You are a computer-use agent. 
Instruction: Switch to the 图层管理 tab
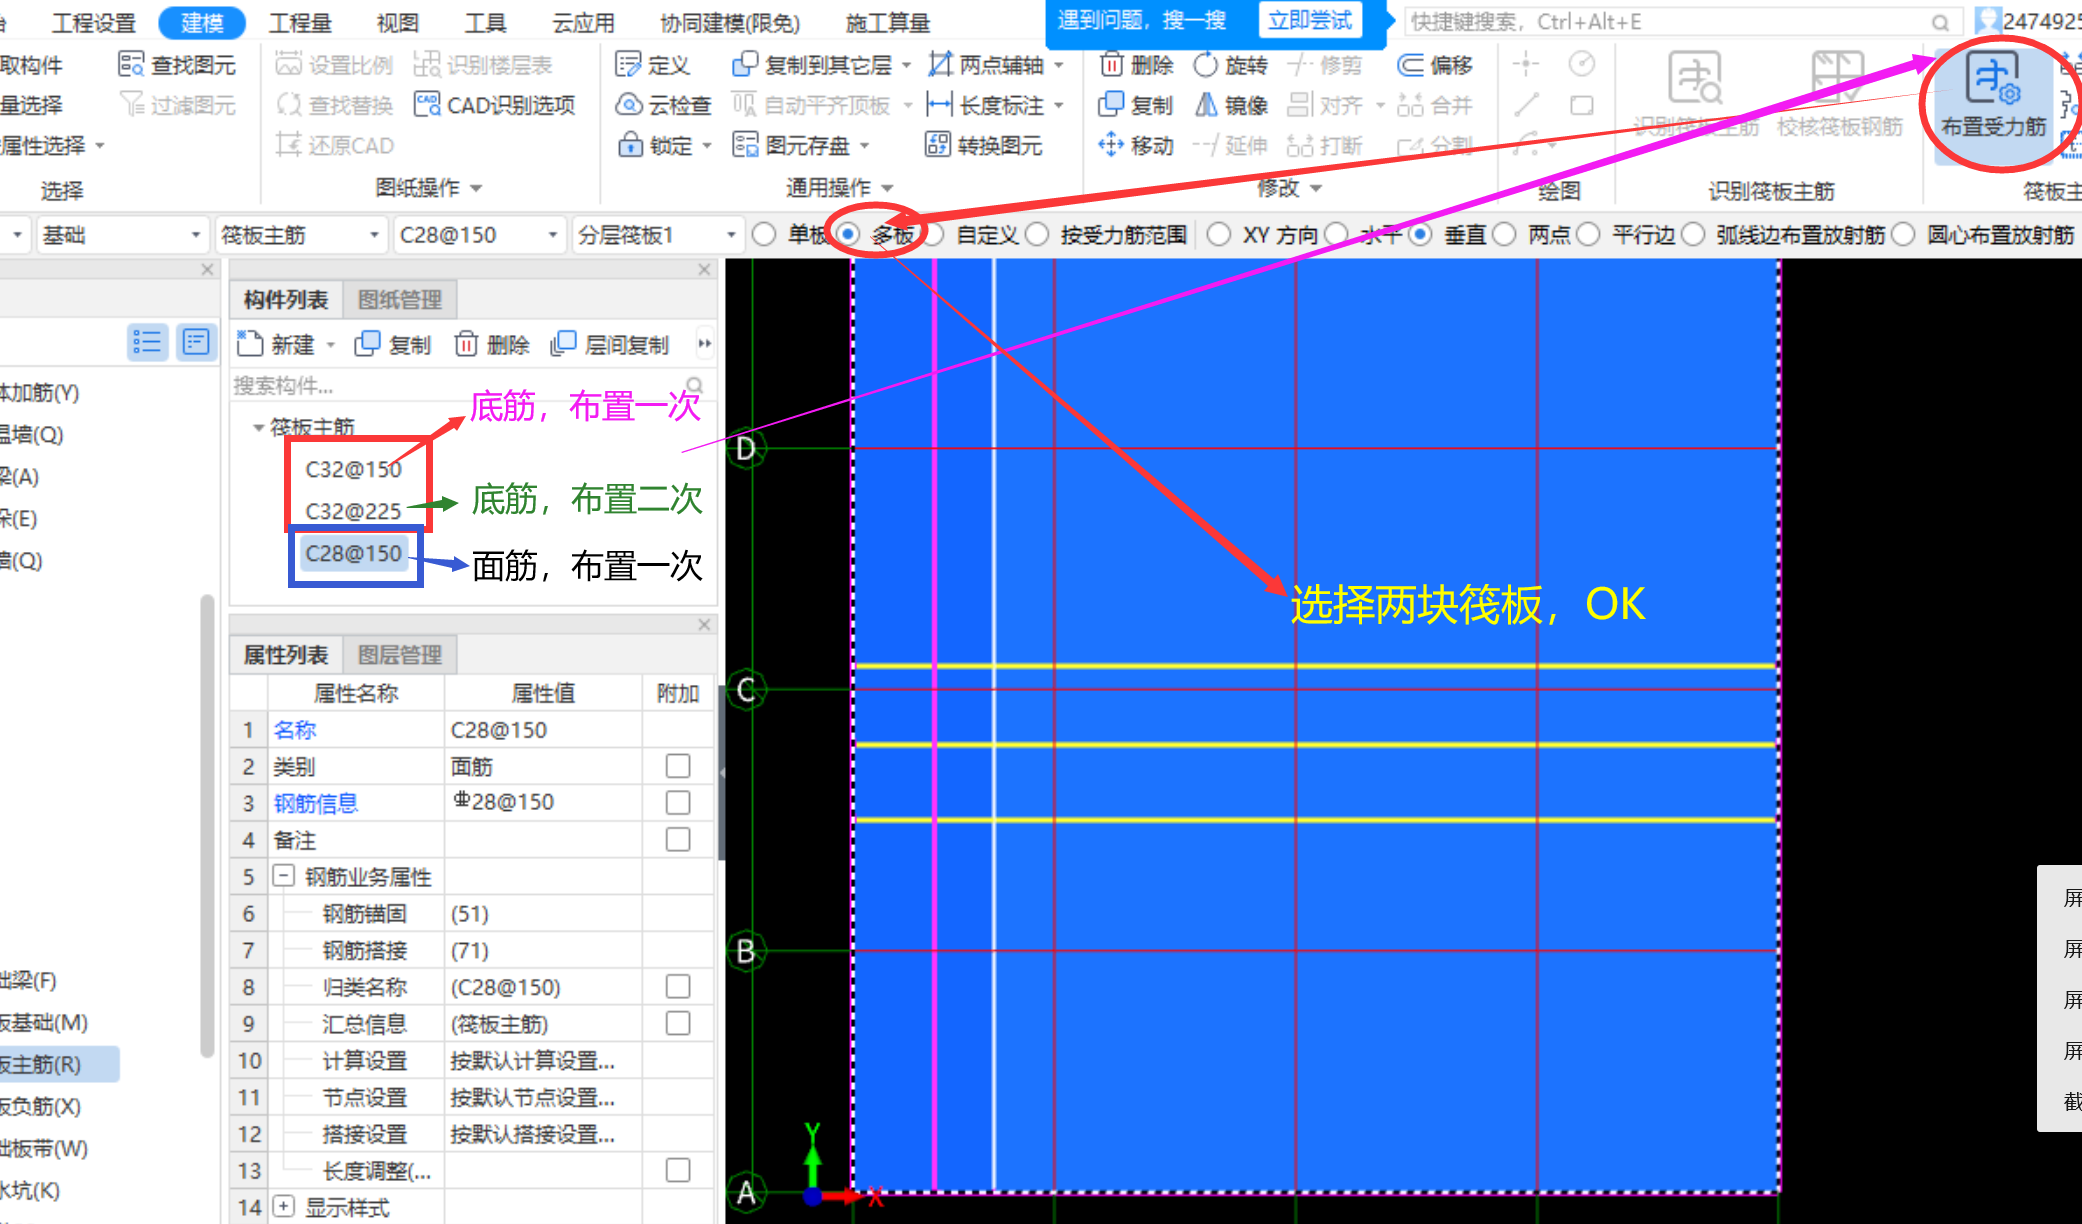(x=400, y=655)
